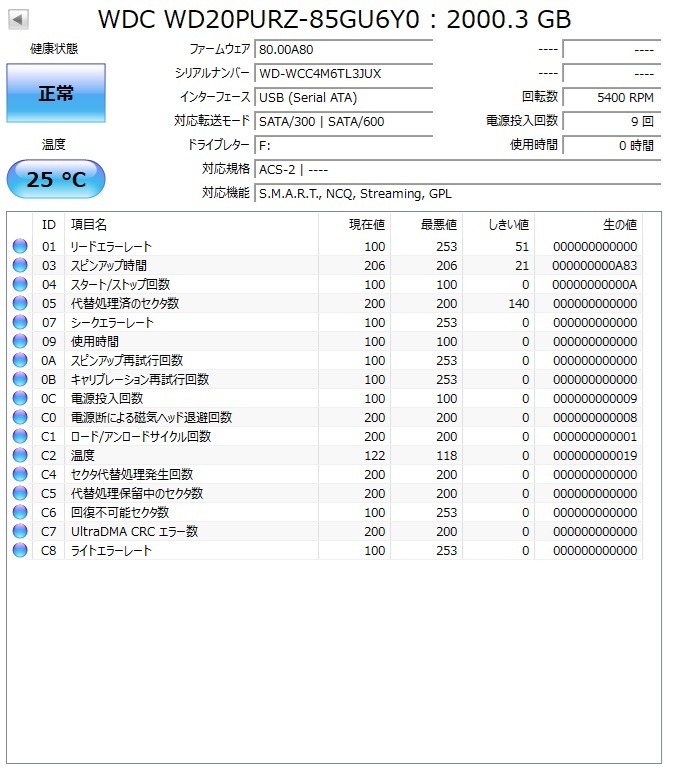The height and width of the screenshot is (775, 674).
Task: Click the status orb for ID C2 温度
Action: tap(20, 455)
